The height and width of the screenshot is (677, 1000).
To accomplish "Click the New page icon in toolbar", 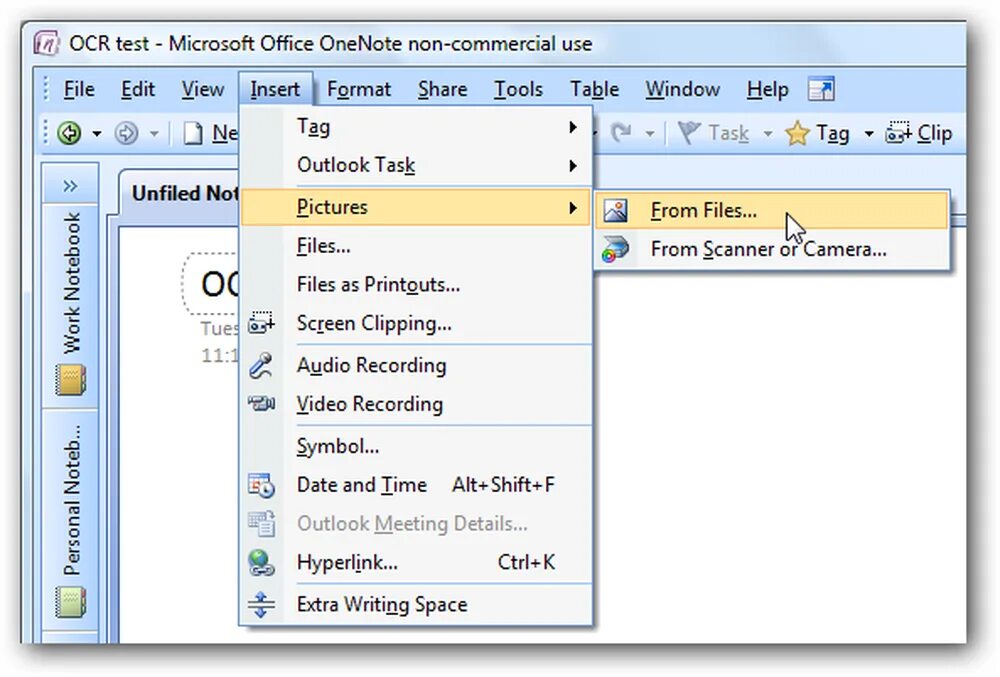I will coord(193,133).
